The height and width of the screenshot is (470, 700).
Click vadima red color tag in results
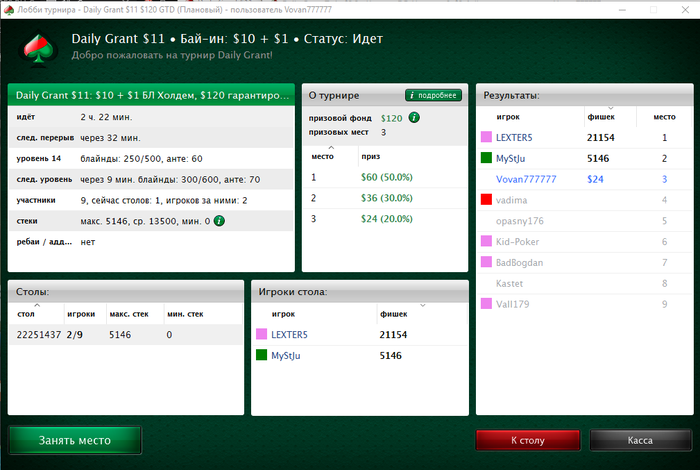(486, 200)
